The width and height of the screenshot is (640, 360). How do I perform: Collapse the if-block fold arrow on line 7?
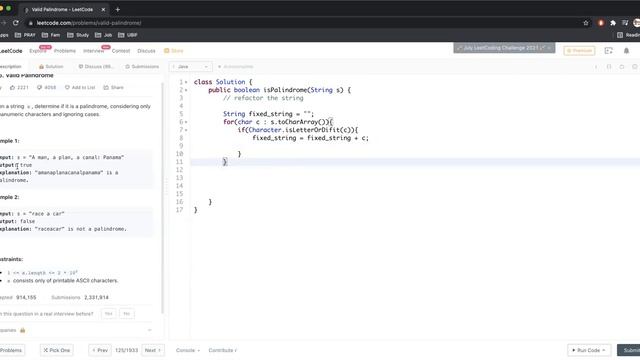click(186, 130)
